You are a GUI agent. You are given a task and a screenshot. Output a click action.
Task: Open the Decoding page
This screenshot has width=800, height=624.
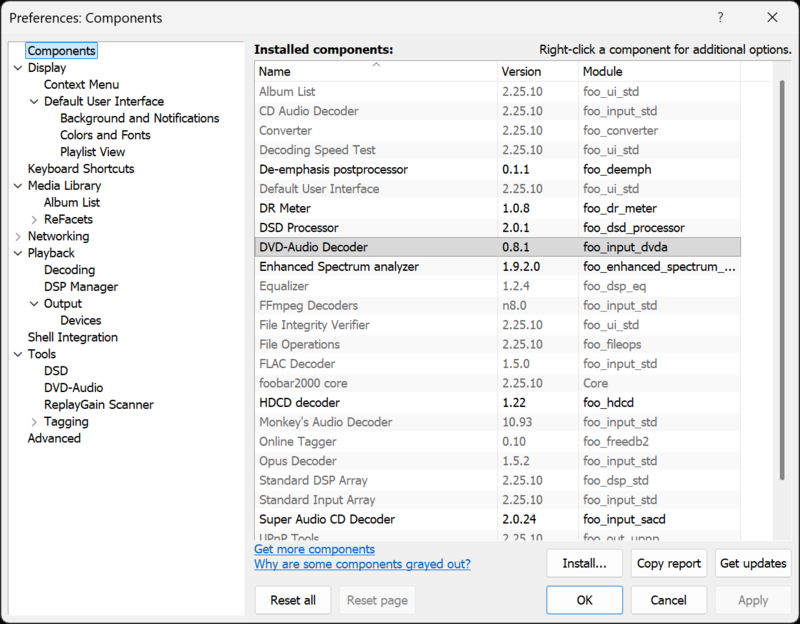coord(69,270)
